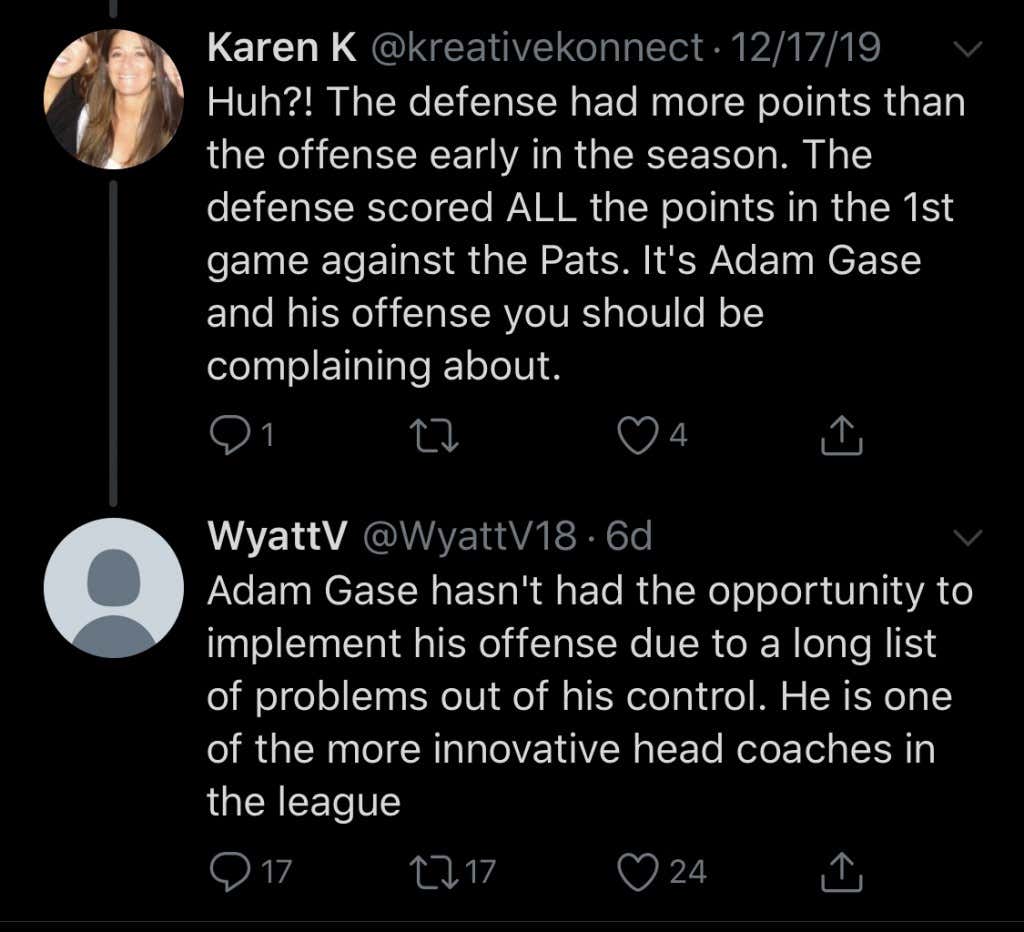The height and width of the screenshot is (932, 1024).
Task: Retweet Karen K's tweet
Action: click(437, 436)
